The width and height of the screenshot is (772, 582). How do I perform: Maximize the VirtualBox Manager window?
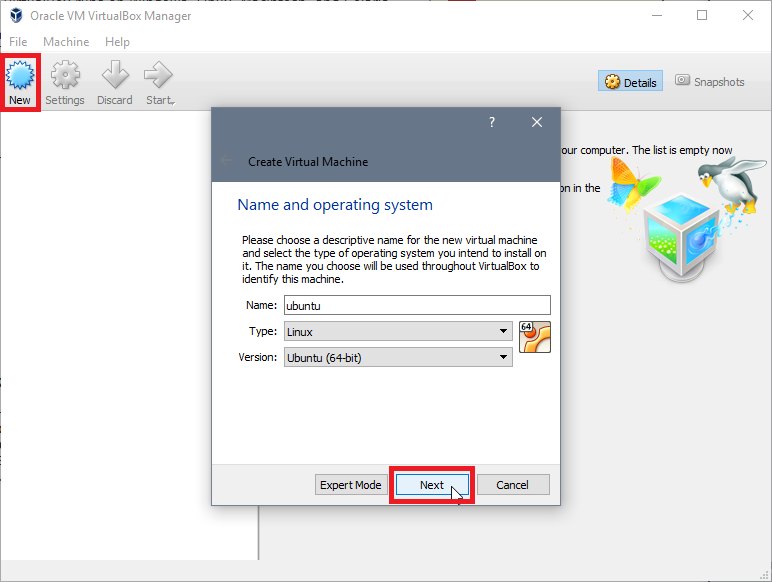702,15
